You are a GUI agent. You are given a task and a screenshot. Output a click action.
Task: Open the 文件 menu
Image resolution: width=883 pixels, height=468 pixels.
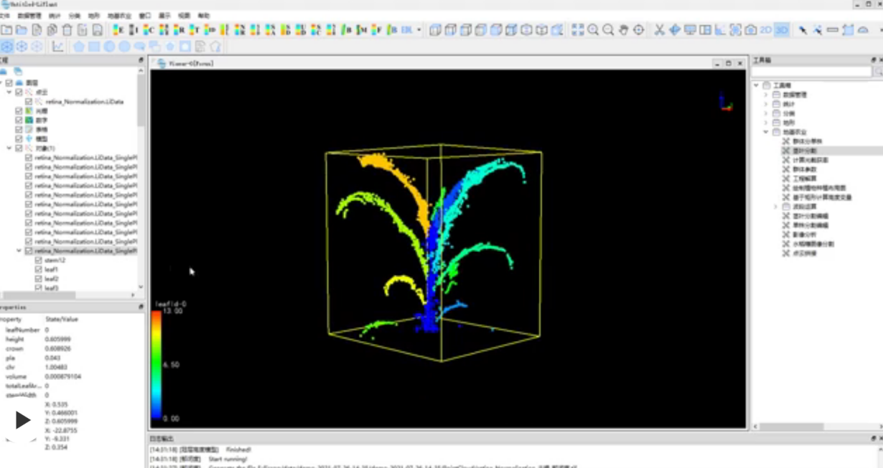tap(5, 15)
